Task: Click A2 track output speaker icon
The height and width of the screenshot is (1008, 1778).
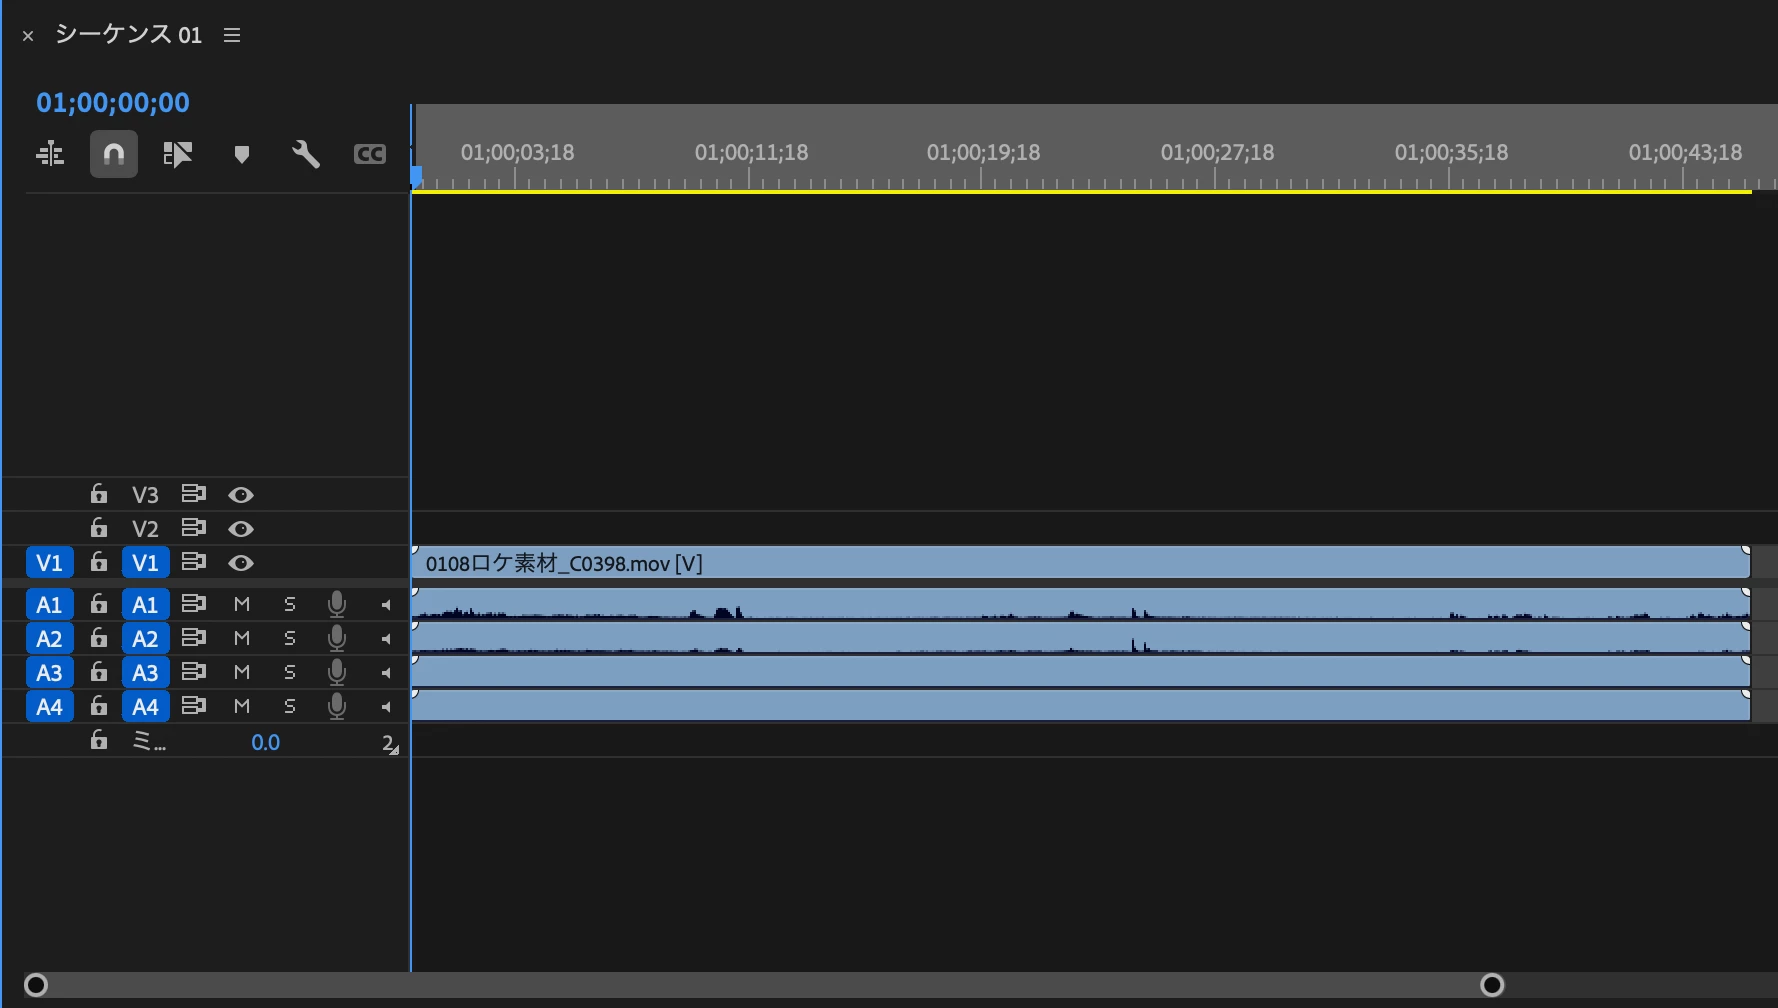Action: pos(386,639)
